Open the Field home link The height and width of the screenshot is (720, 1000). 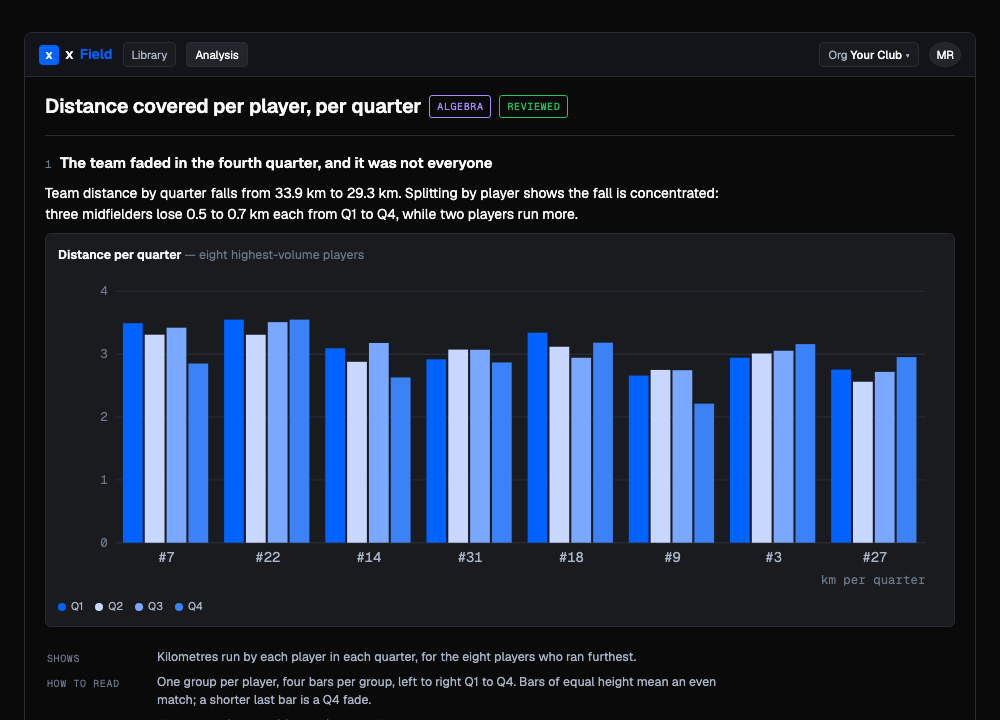coord(96,55)
